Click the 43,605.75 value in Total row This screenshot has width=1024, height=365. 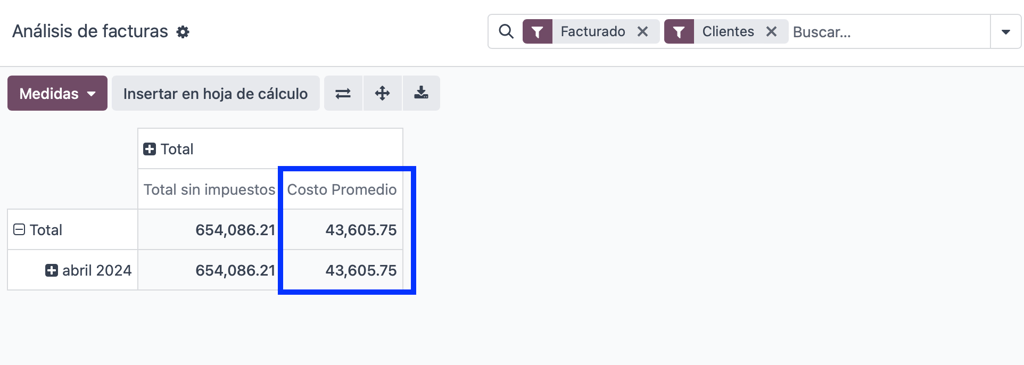[x=361, y=230]
